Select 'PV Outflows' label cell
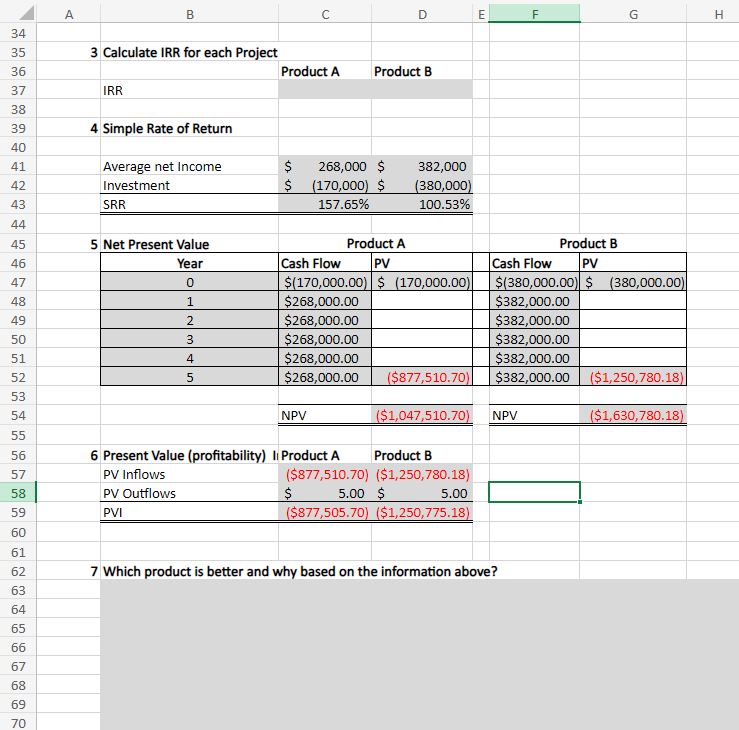Image resolution: width=739 pixels, height=730 pixels. point(189,493)
